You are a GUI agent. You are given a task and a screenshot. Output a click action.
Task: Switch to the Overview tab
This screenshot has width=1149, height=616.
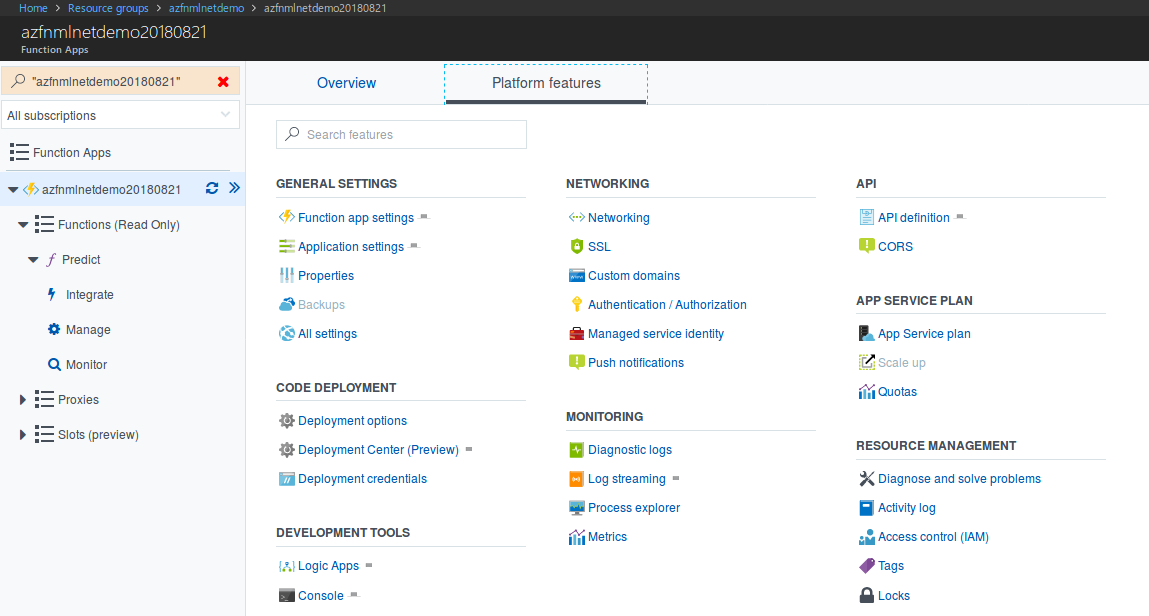(346, 83)
